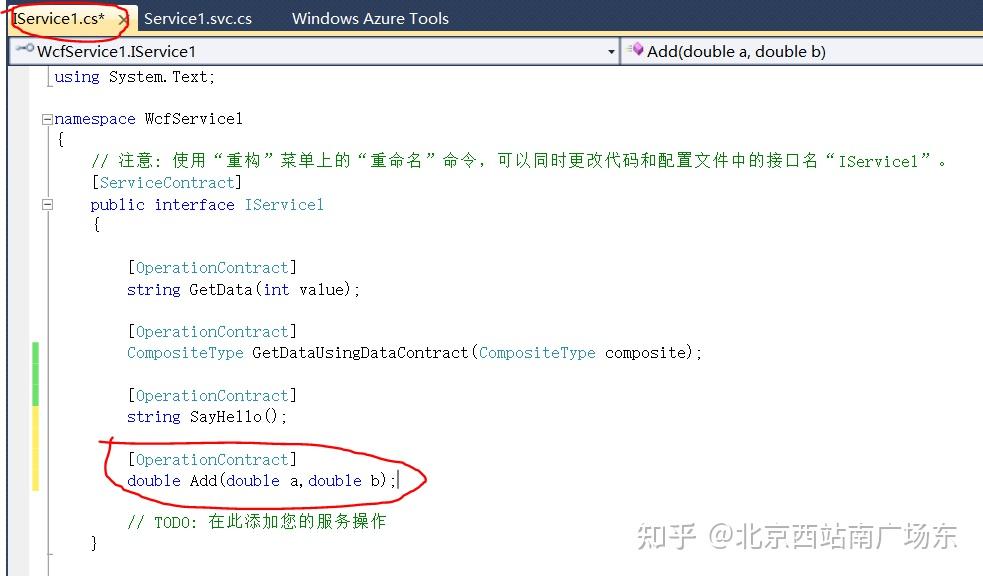Collapse the namespace WcfService1 block

[x=47, y=119]
